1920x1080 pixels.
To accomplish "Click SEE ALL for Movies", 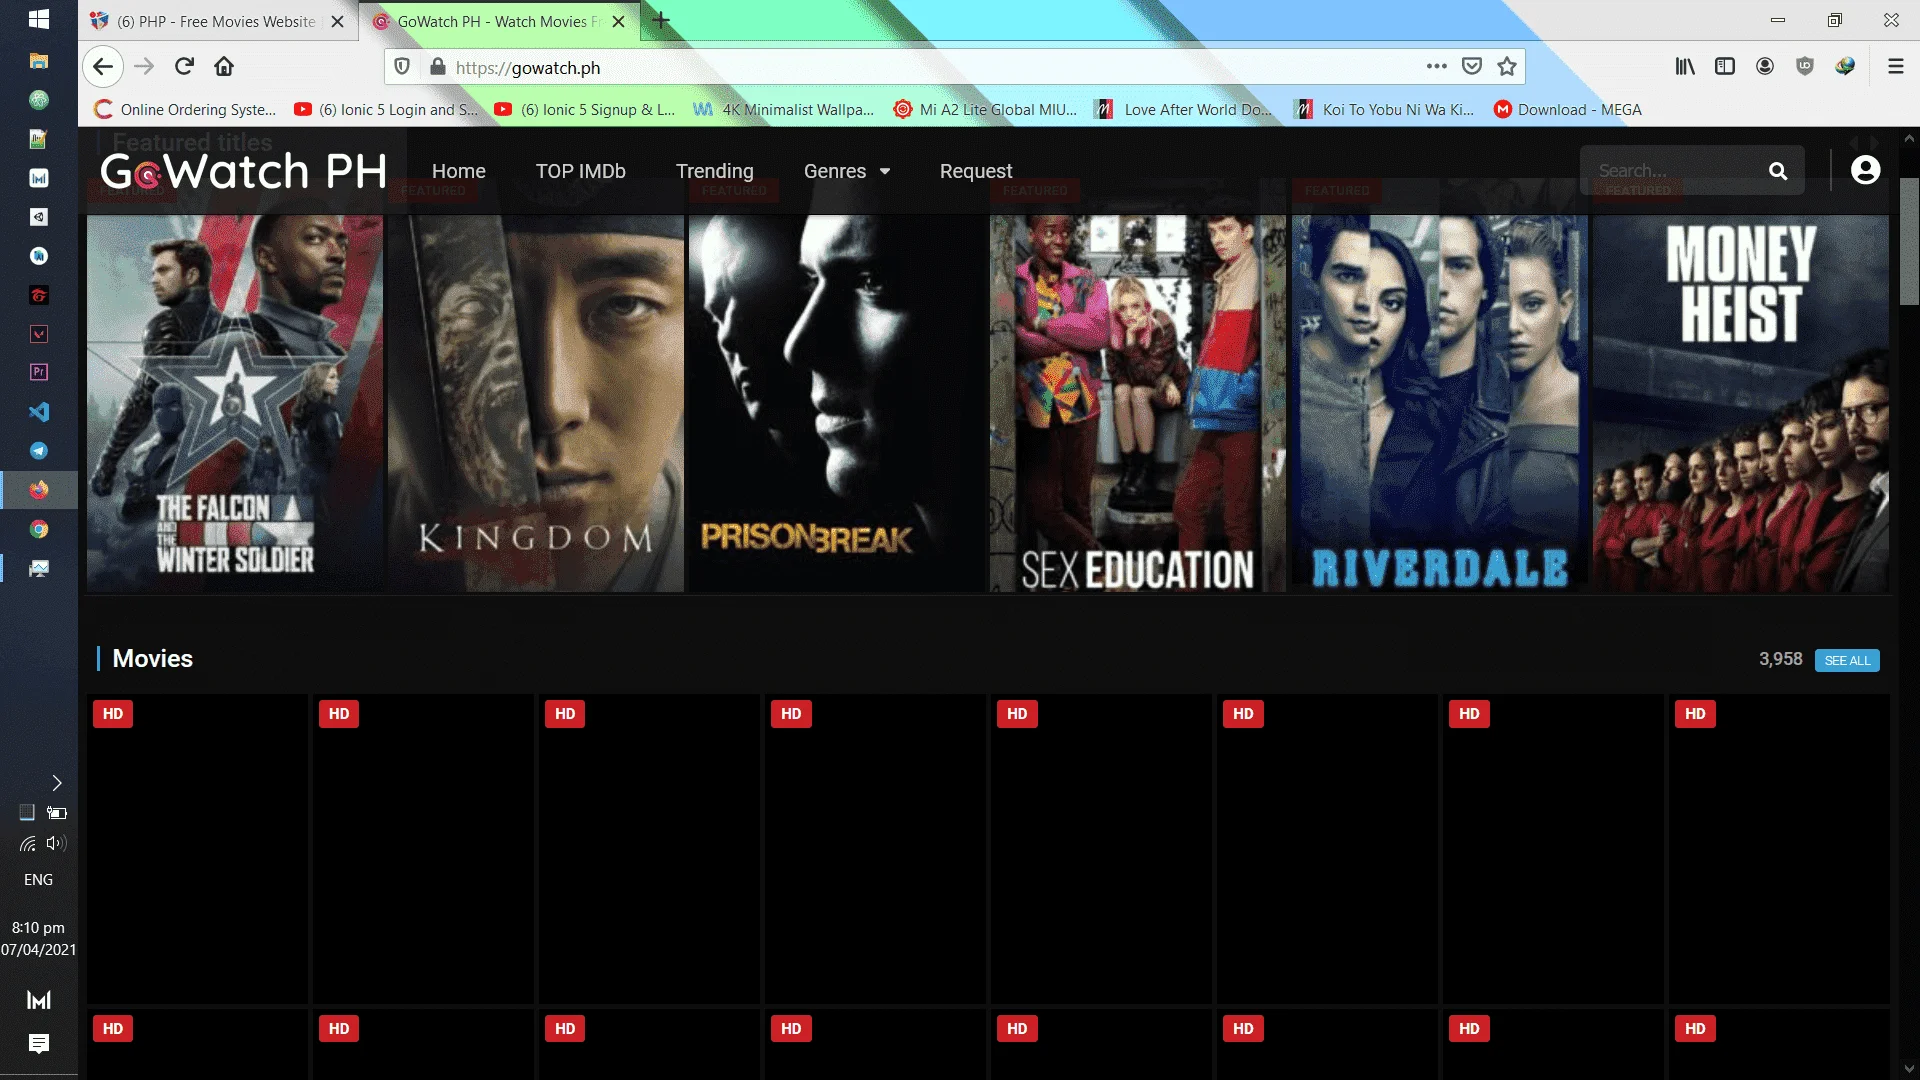I will [1847, 660].
